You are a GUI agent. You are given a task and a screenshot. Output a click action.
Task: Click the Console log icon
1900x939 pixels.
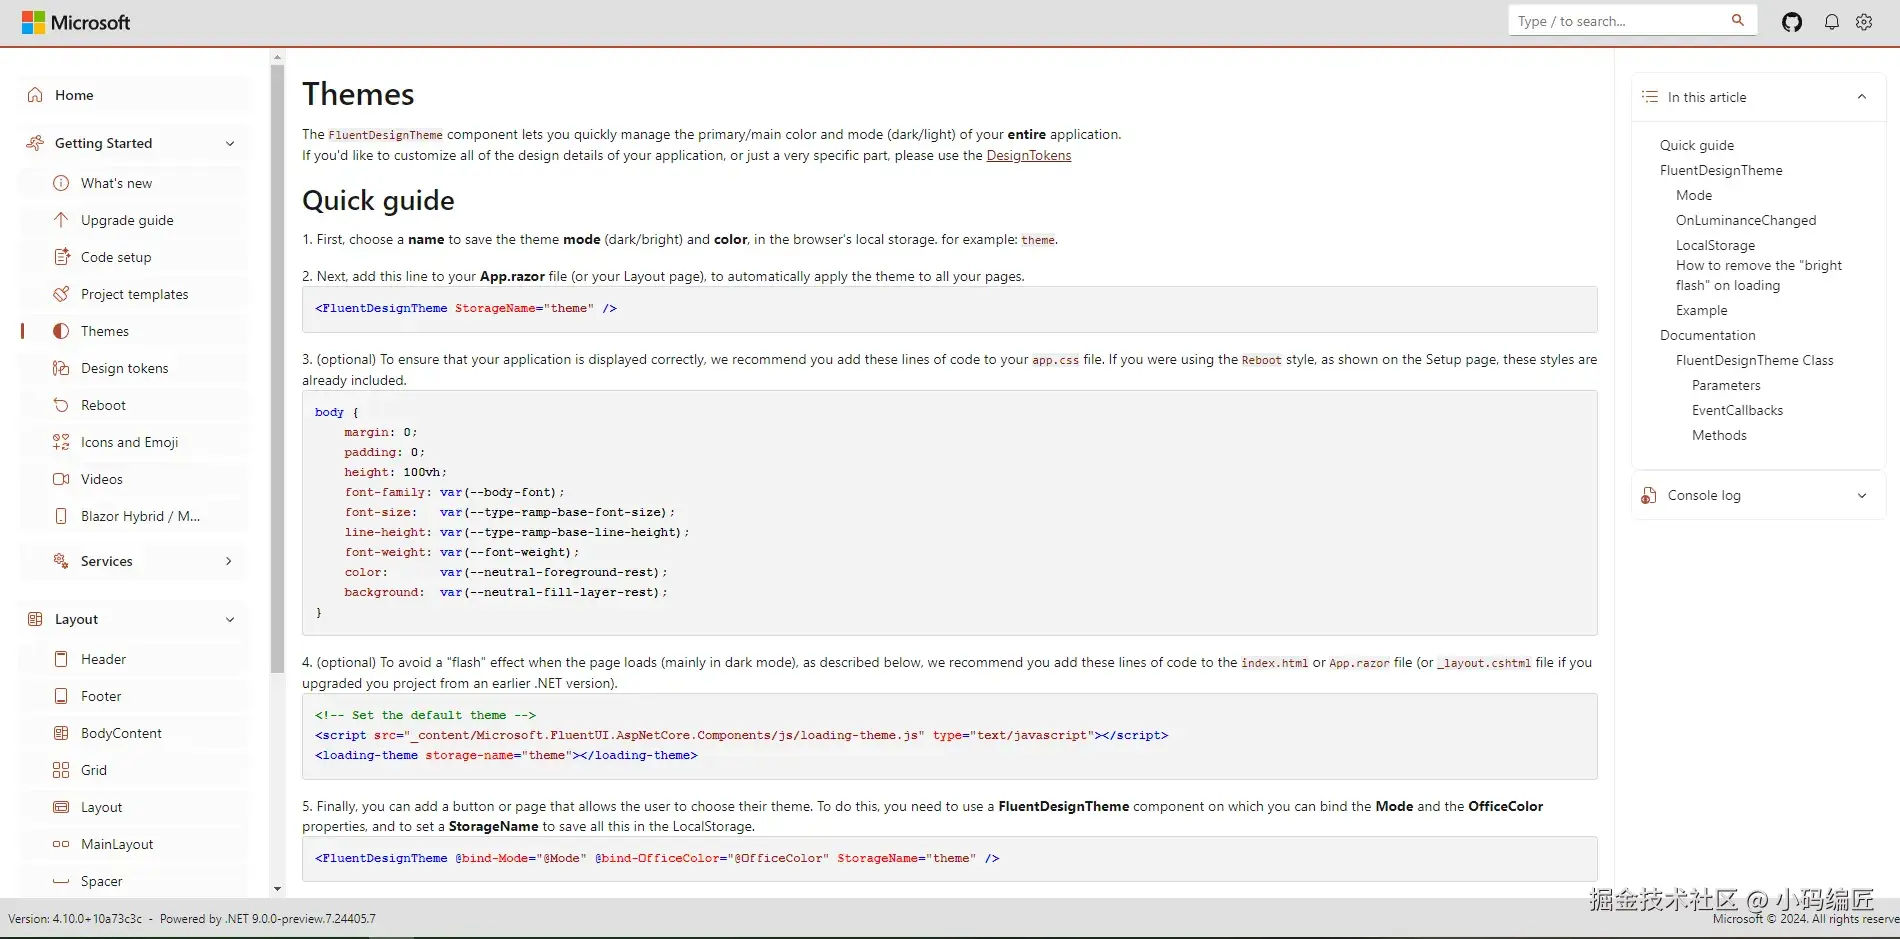[1649, 495]
